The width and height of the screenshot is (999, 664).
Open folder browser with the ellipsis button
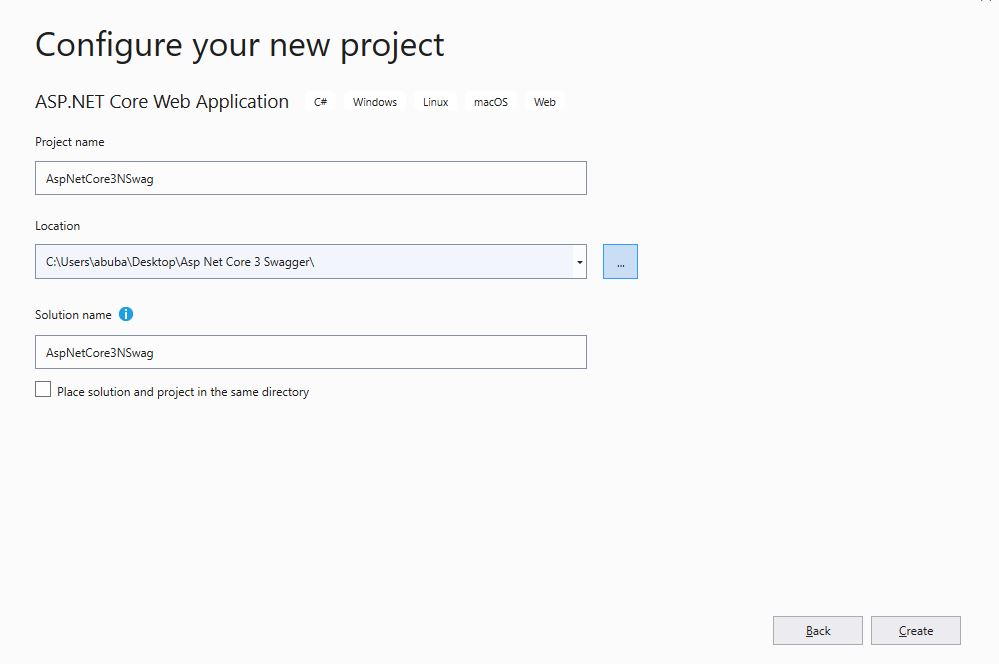click(x=620, y=261)
